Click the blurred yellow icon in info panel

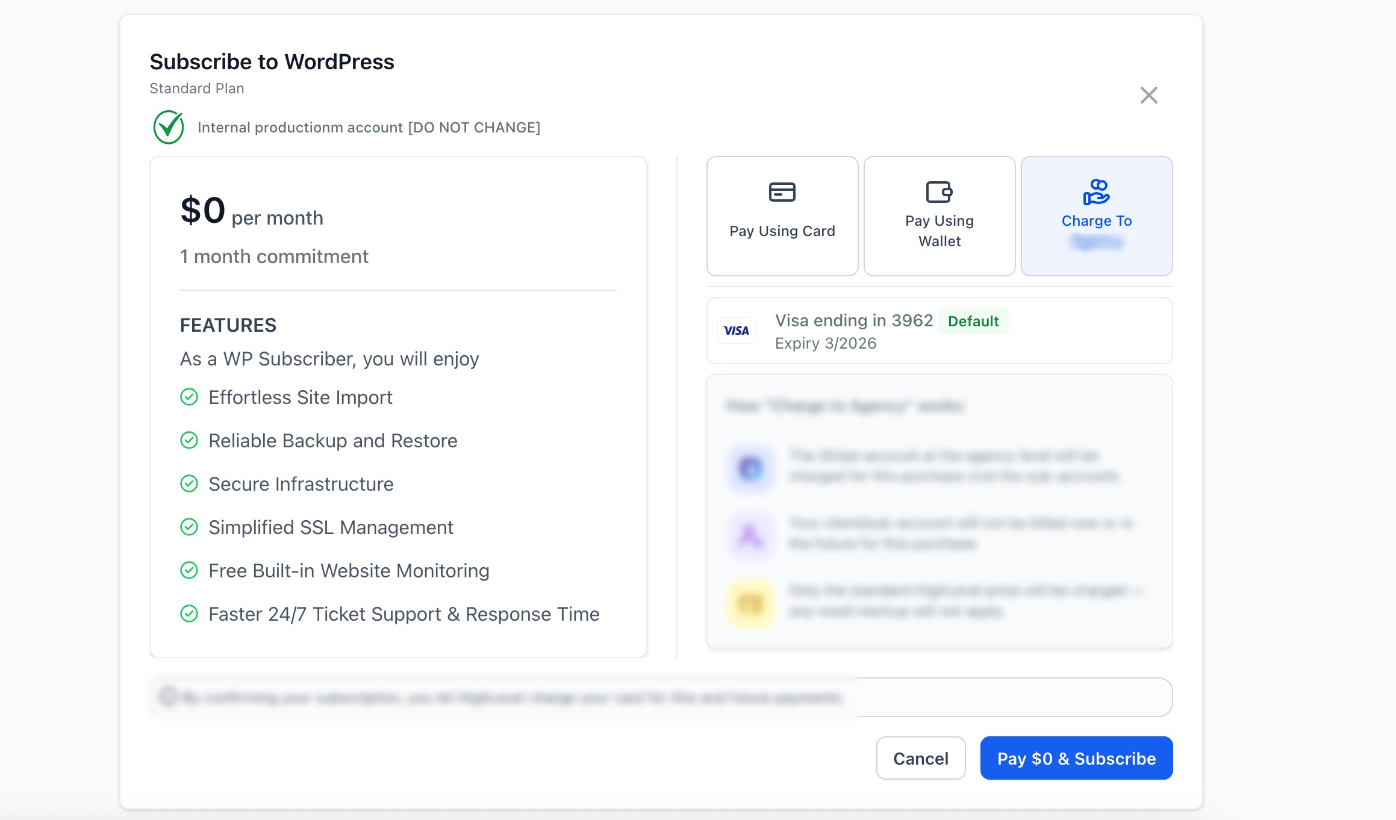tap(750, 603)
